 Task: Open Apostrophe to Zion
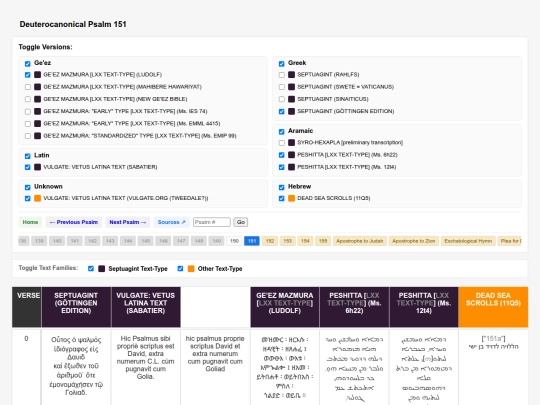click(414, 241)
